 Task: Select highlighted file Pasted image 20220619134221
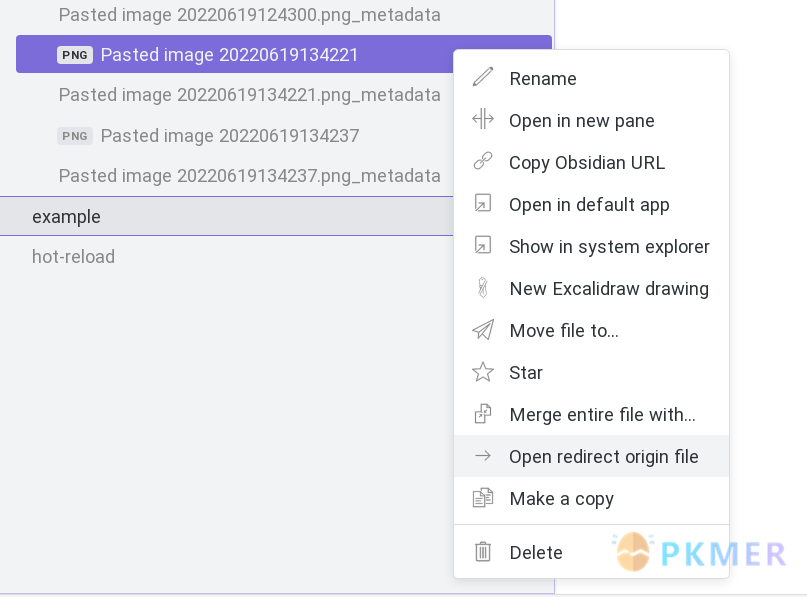pyautogui.click(x=234, y=54)
